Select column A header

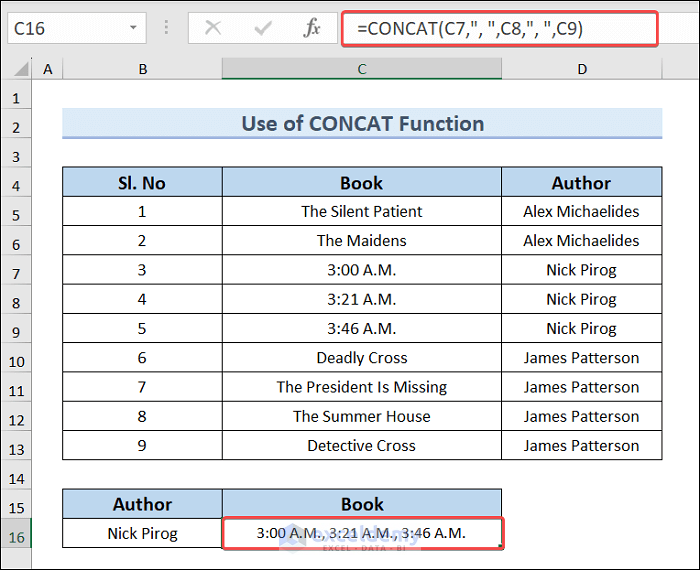47,69
